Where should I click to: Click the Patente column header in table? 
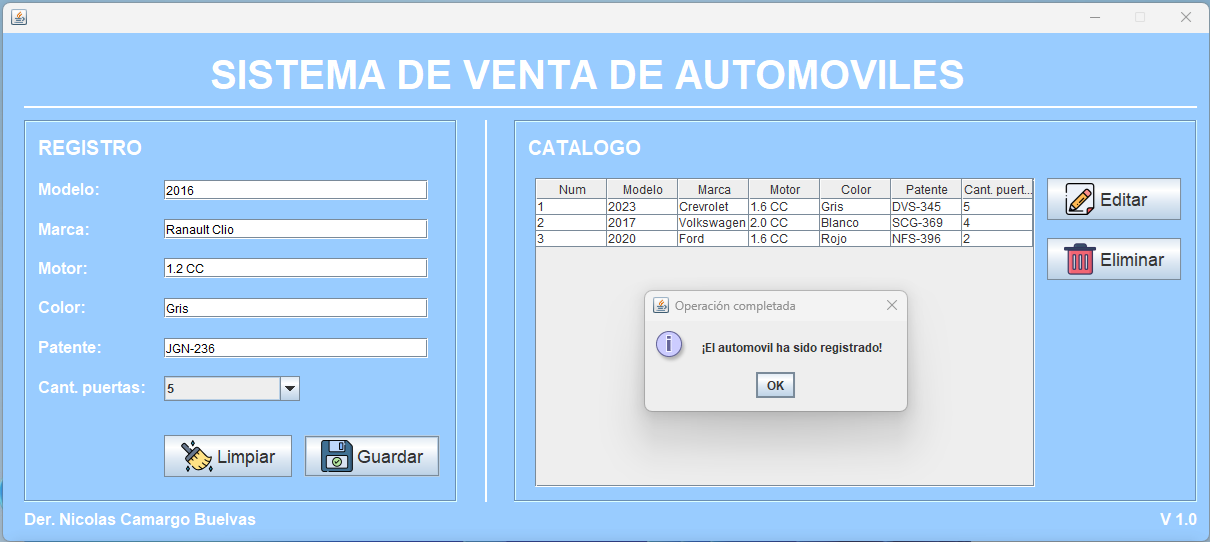tap(926, 189)
